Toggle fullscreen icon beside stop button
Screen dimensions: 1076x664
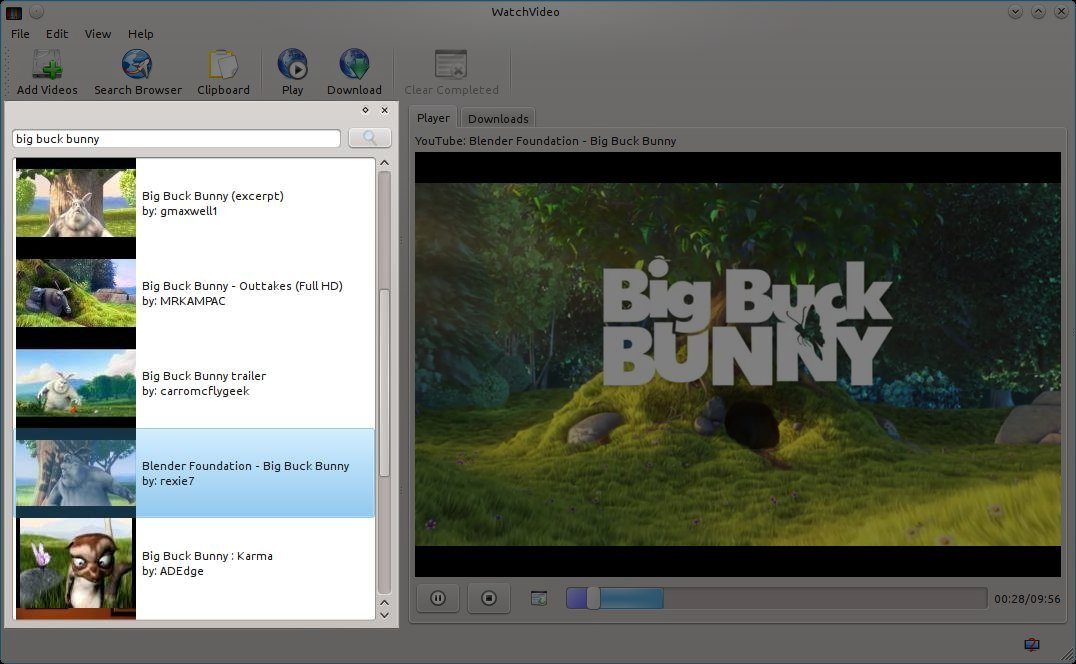539,598
